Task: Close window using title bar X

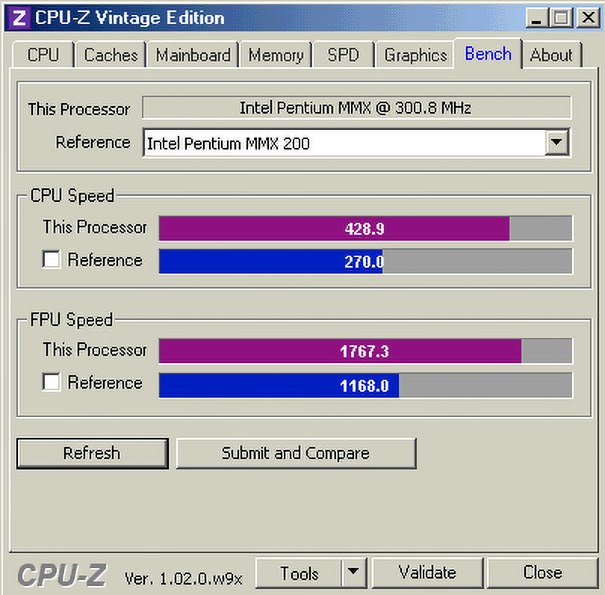Action: [588, 18]
